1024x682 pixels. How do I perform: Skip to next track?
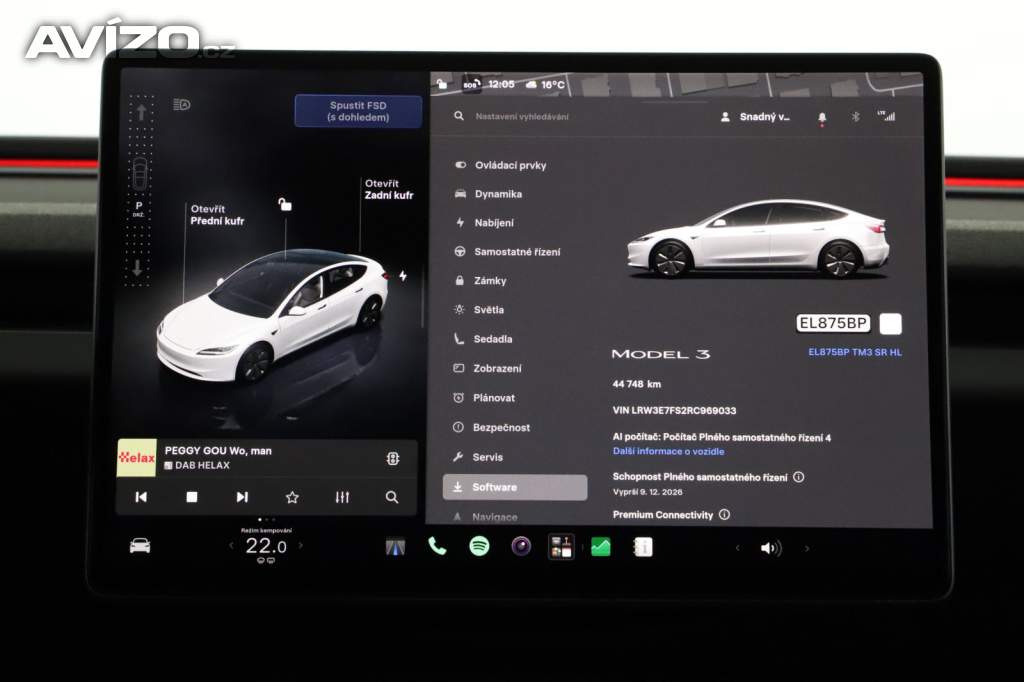pyautogui.click(x=242, y=497)
